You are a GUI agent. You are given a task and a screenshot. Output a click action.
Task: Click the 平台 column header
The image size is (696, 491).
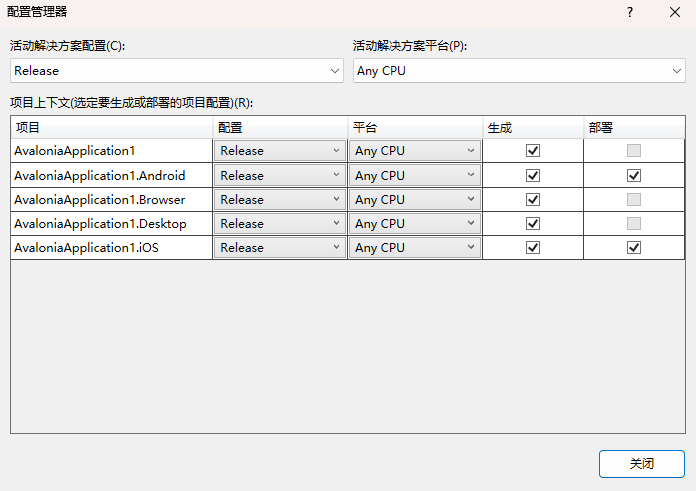pos(415,127)
